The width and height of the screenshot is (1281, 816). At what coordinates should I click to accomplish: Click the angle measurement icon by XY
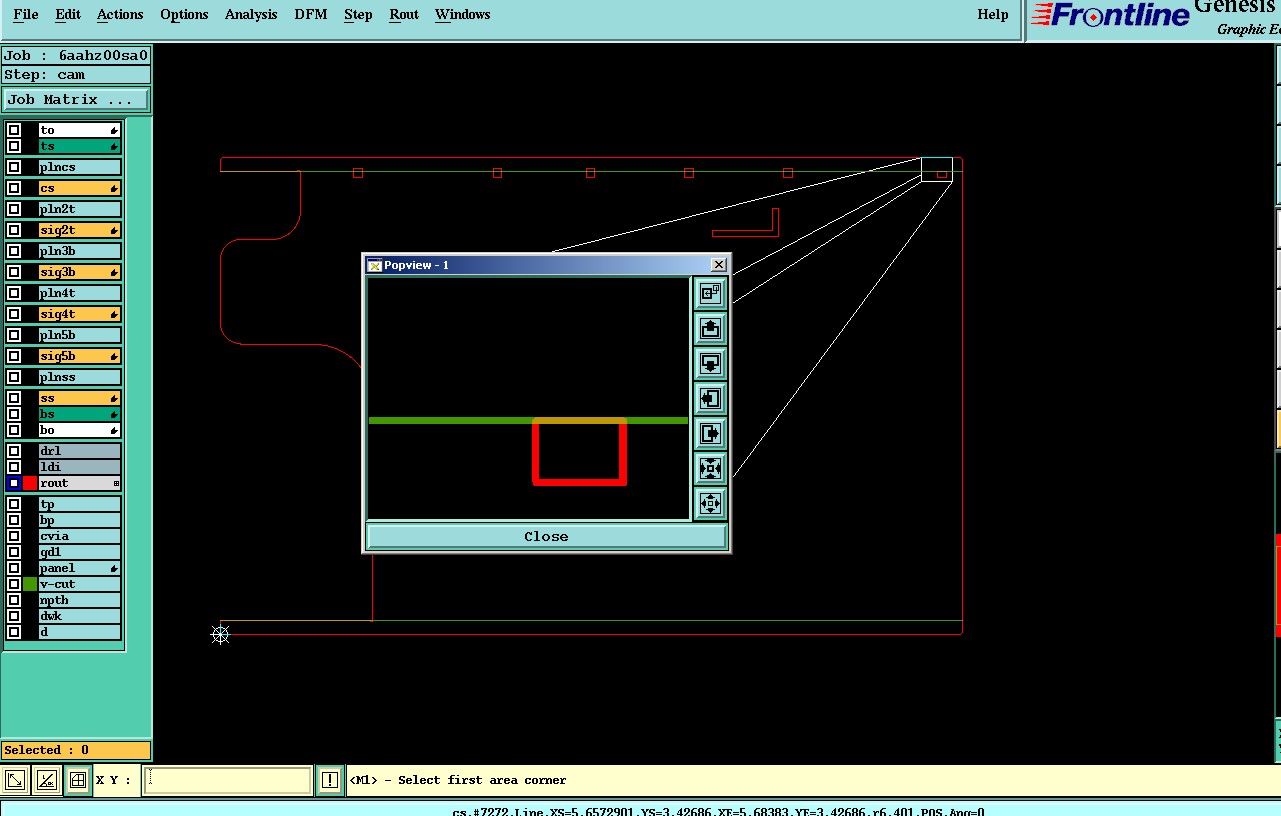(x=47, y=780)
